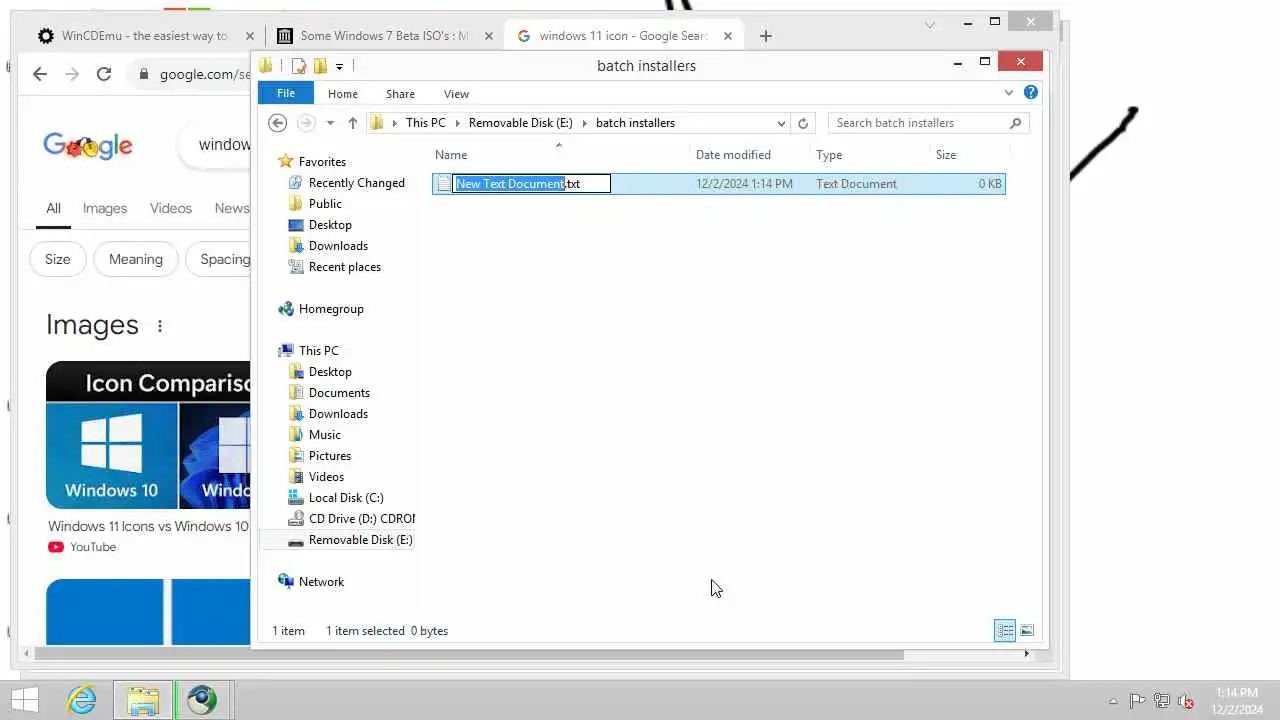Close the windows 11 icon Google tab
Image resolution: width=1280 pixels, height=720 pixels.
(x=728, y=36)
